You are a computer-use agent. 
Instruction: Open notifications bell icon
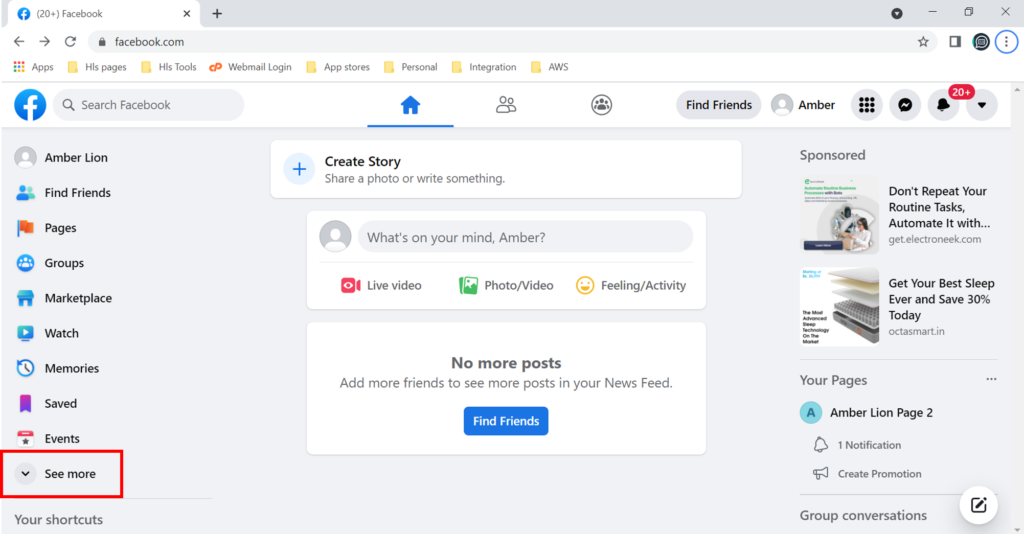pyautogui.click(x=943, y=105)
